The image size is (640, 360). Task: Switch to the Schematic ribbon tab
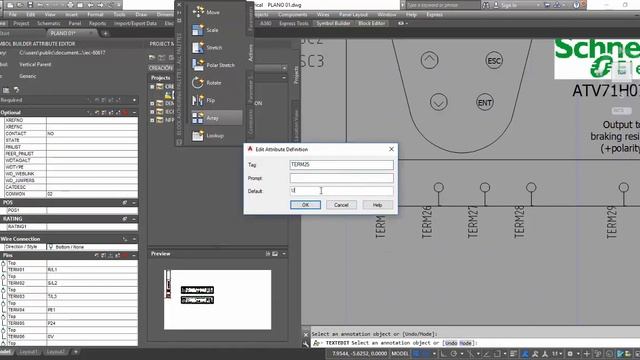pos(49,23)
